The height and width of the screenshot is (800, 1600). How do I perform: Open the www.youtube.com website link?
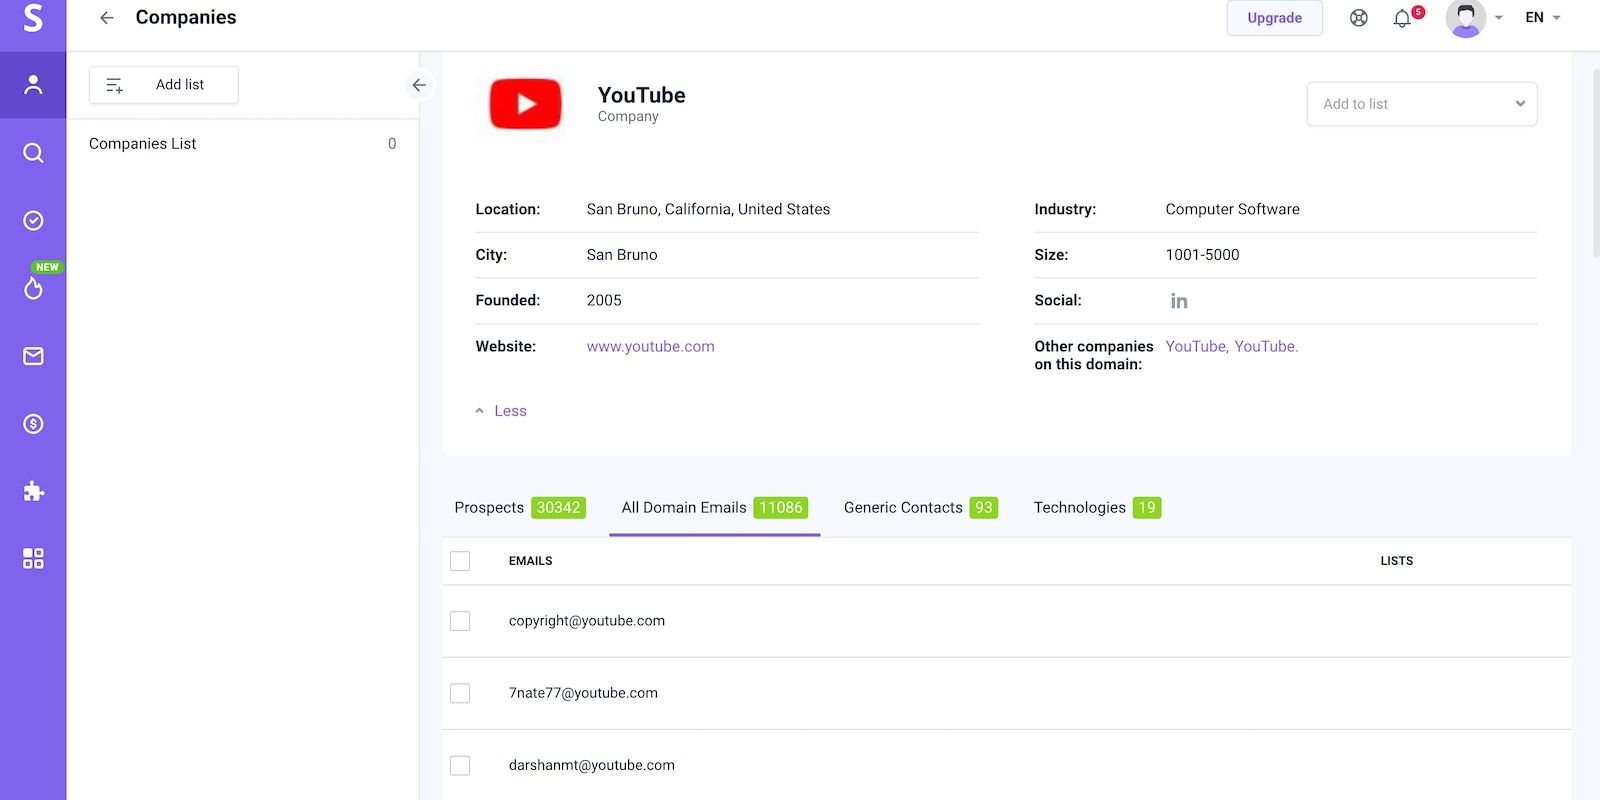(x=650, y=346)
